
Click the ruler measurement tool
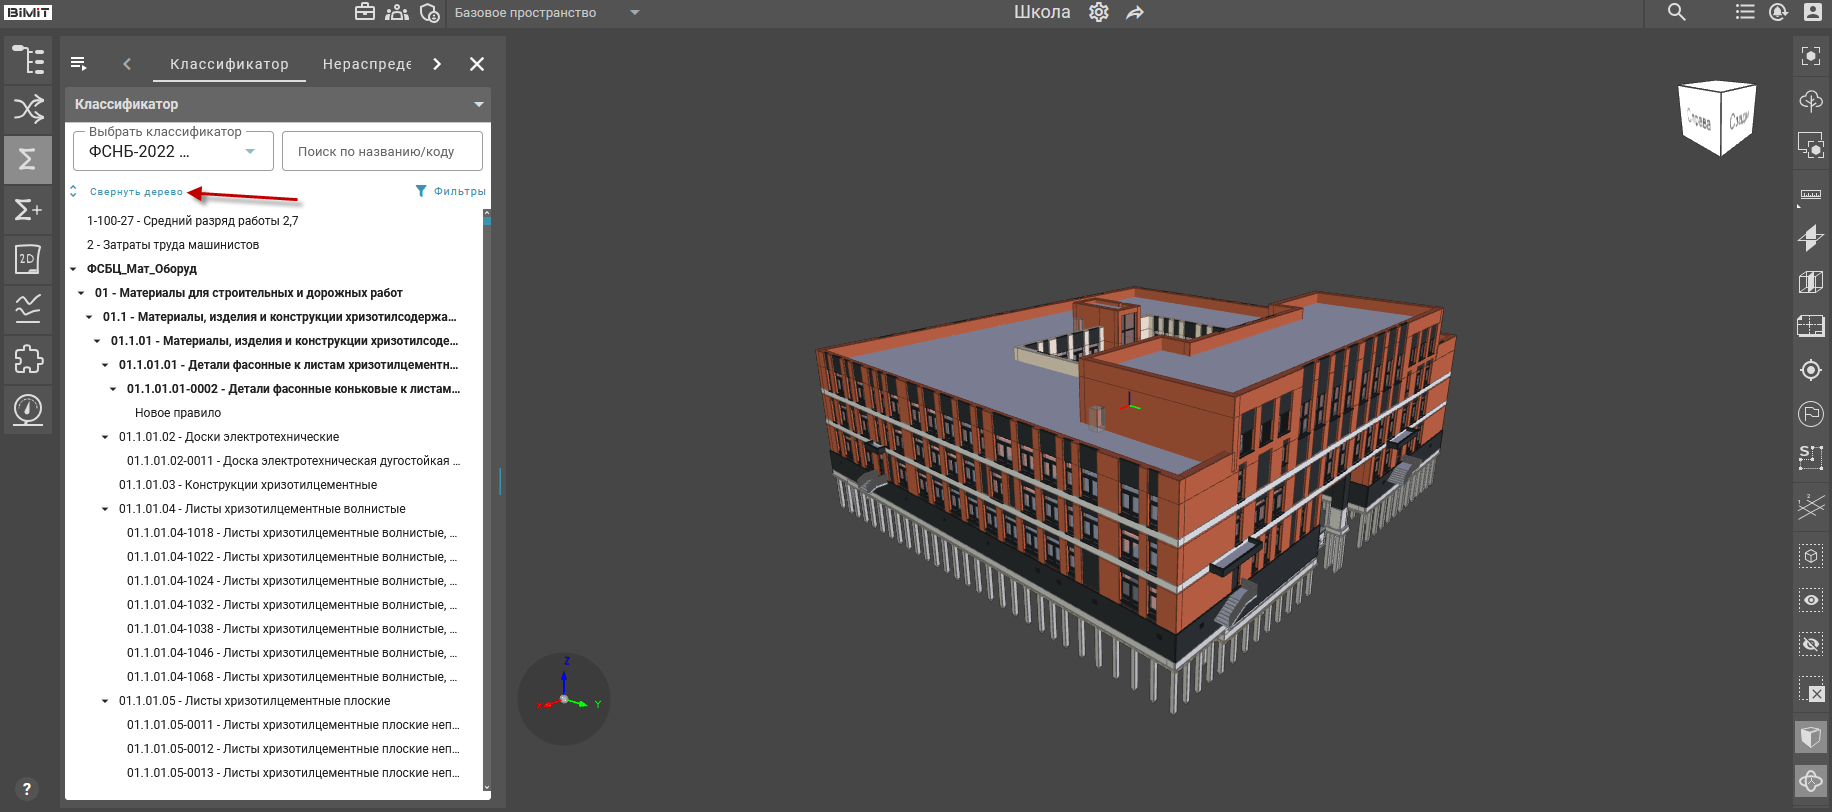coord(1811,194)
